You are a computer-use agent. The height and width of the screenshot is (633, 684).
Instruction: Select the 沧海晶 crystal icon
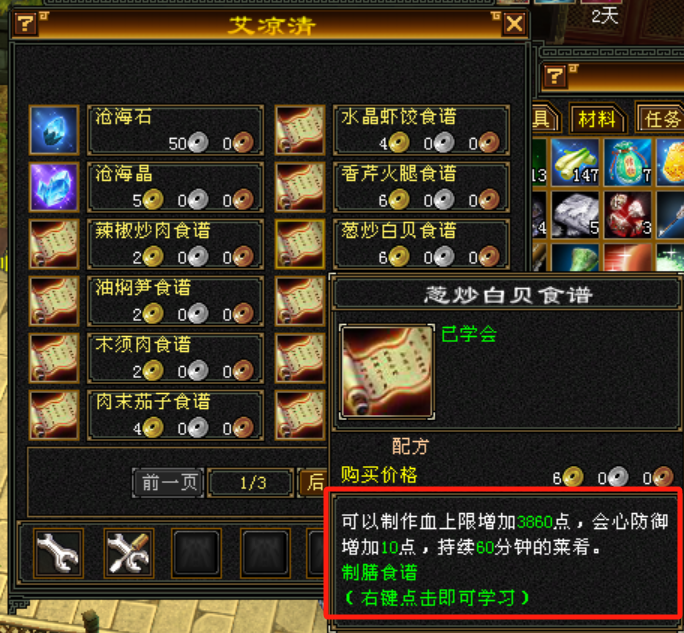coord(54,187)
